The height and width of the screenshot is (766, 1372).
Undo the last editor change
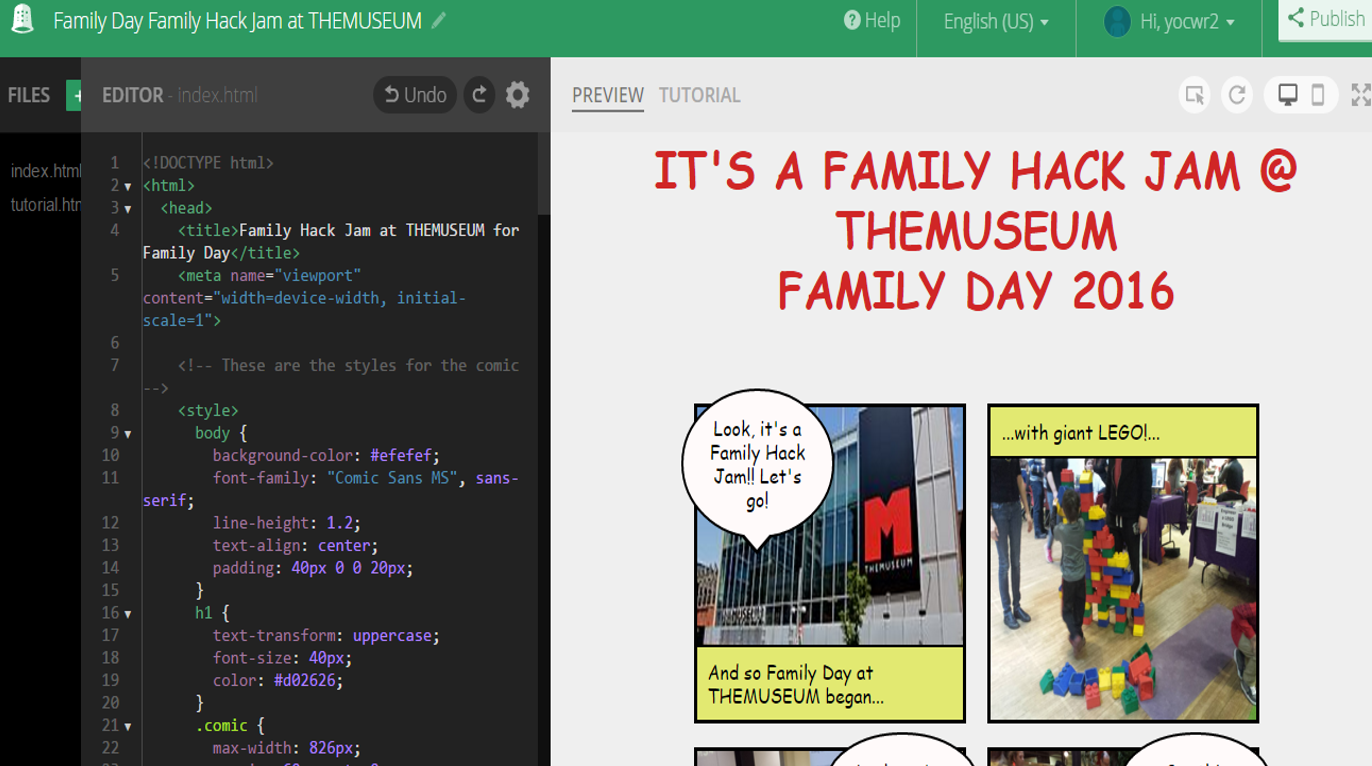pos(415,95)
